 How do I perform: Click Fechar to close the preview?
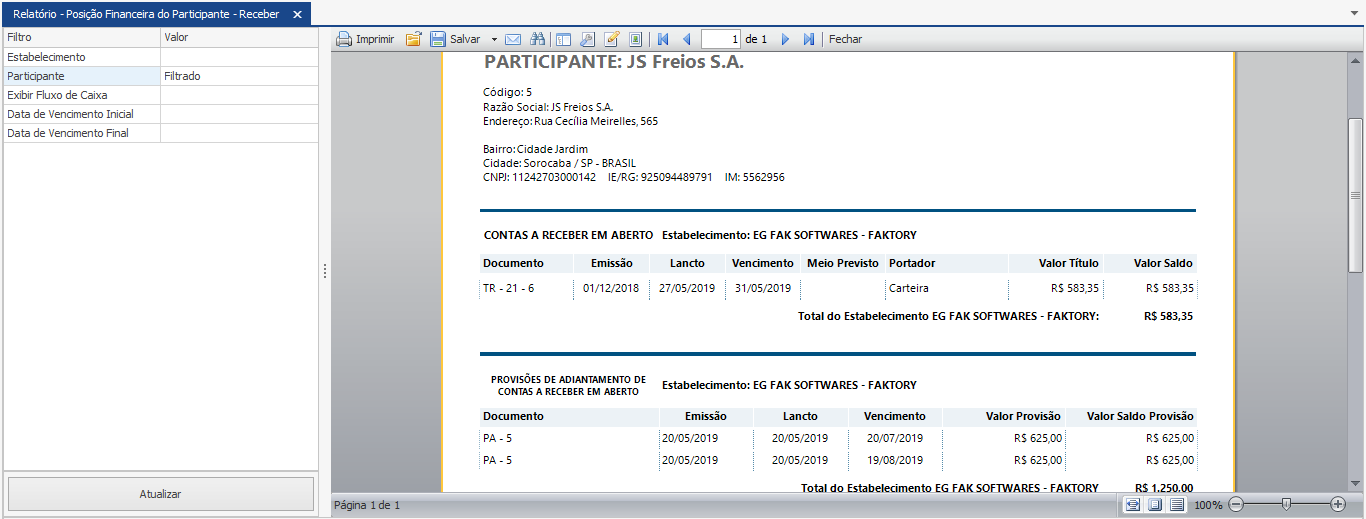click(x=845, y=39)
